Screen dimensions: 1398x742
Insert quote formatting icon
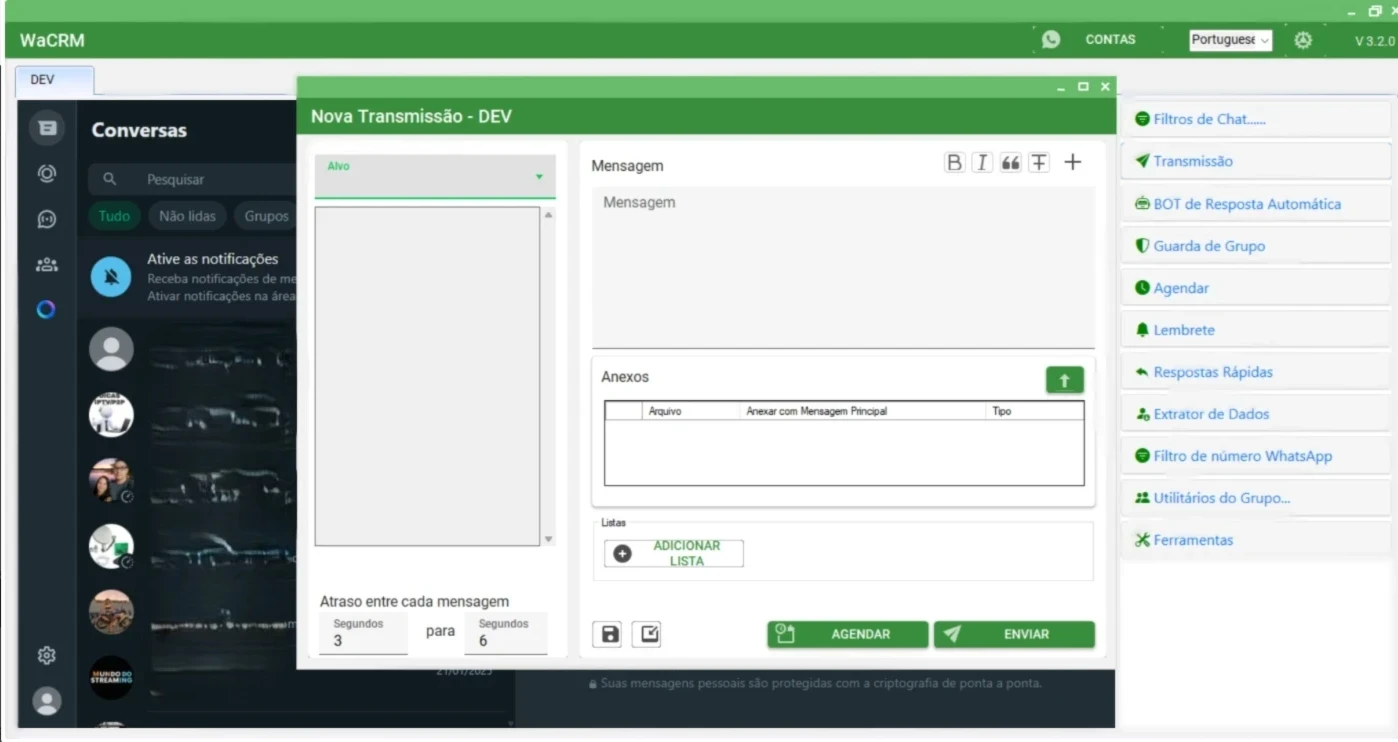click(1011, 162)
